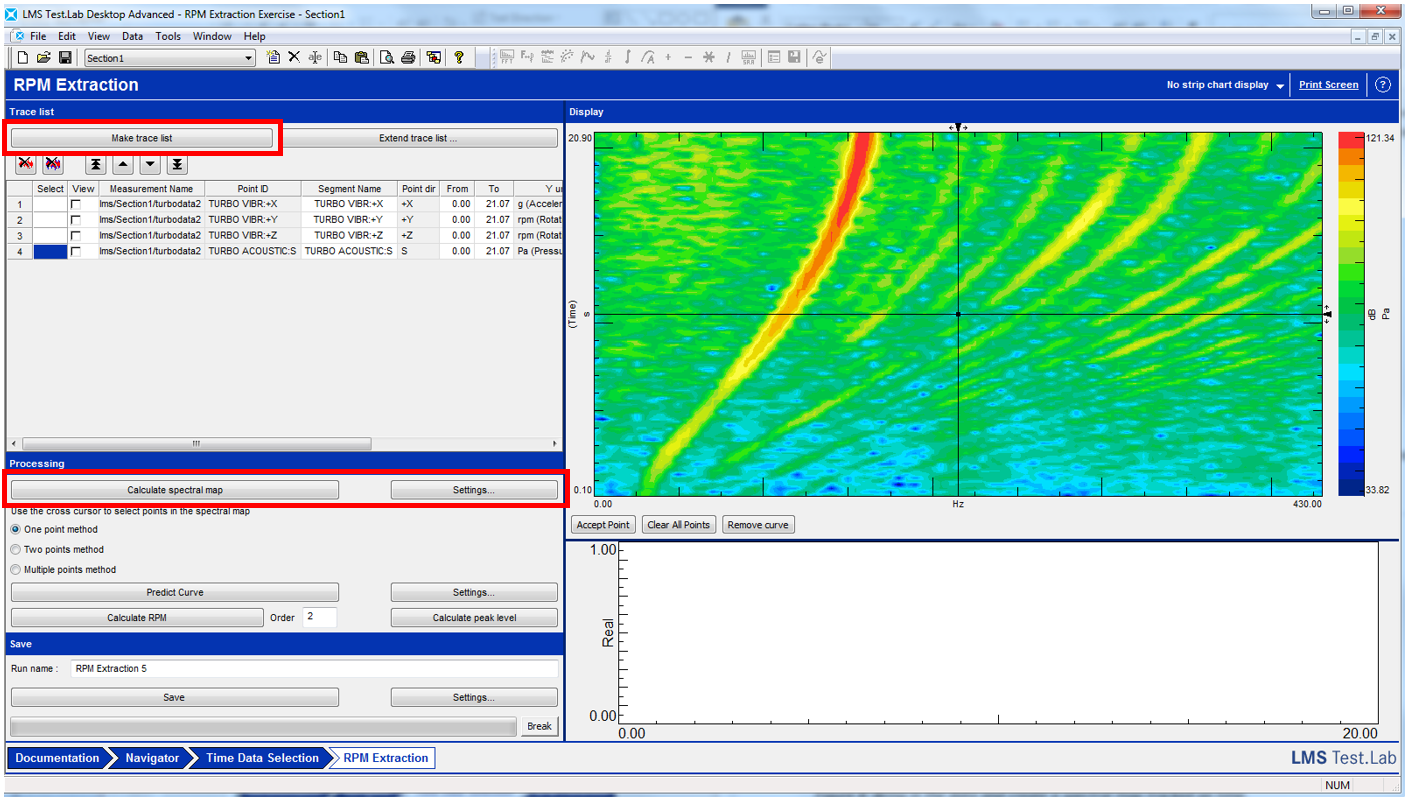The height and width of the screenshot is (801, 1409).
Task: Move trace to bottom of list
Action: (177, 164)
